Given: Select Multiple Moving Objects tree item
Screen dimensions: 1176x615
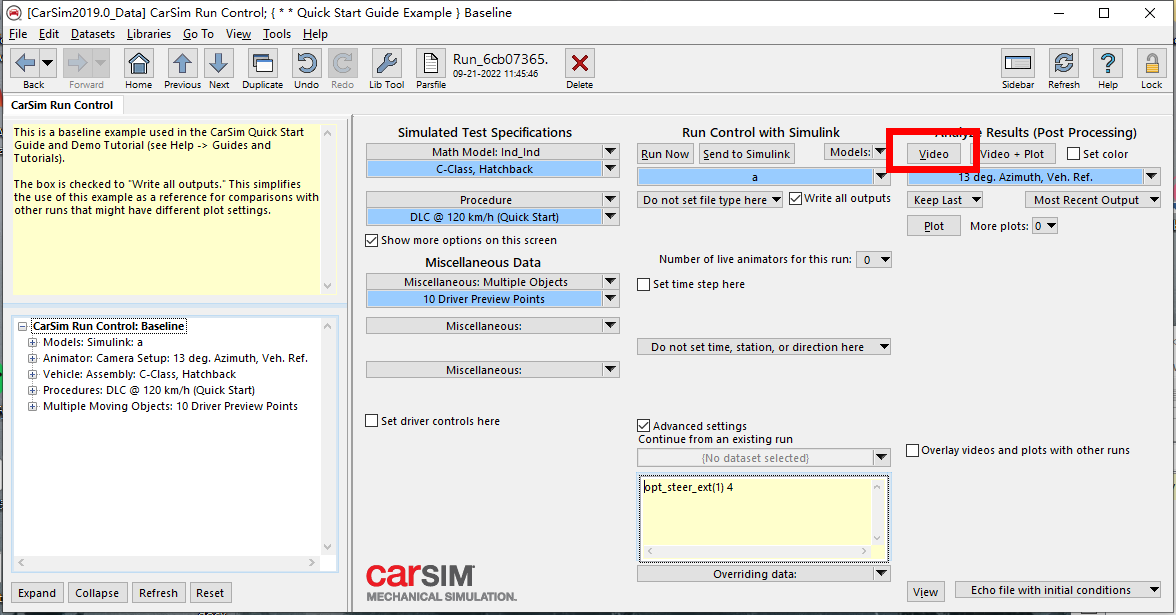Looking at the screenshot, I should pos(170,406).
